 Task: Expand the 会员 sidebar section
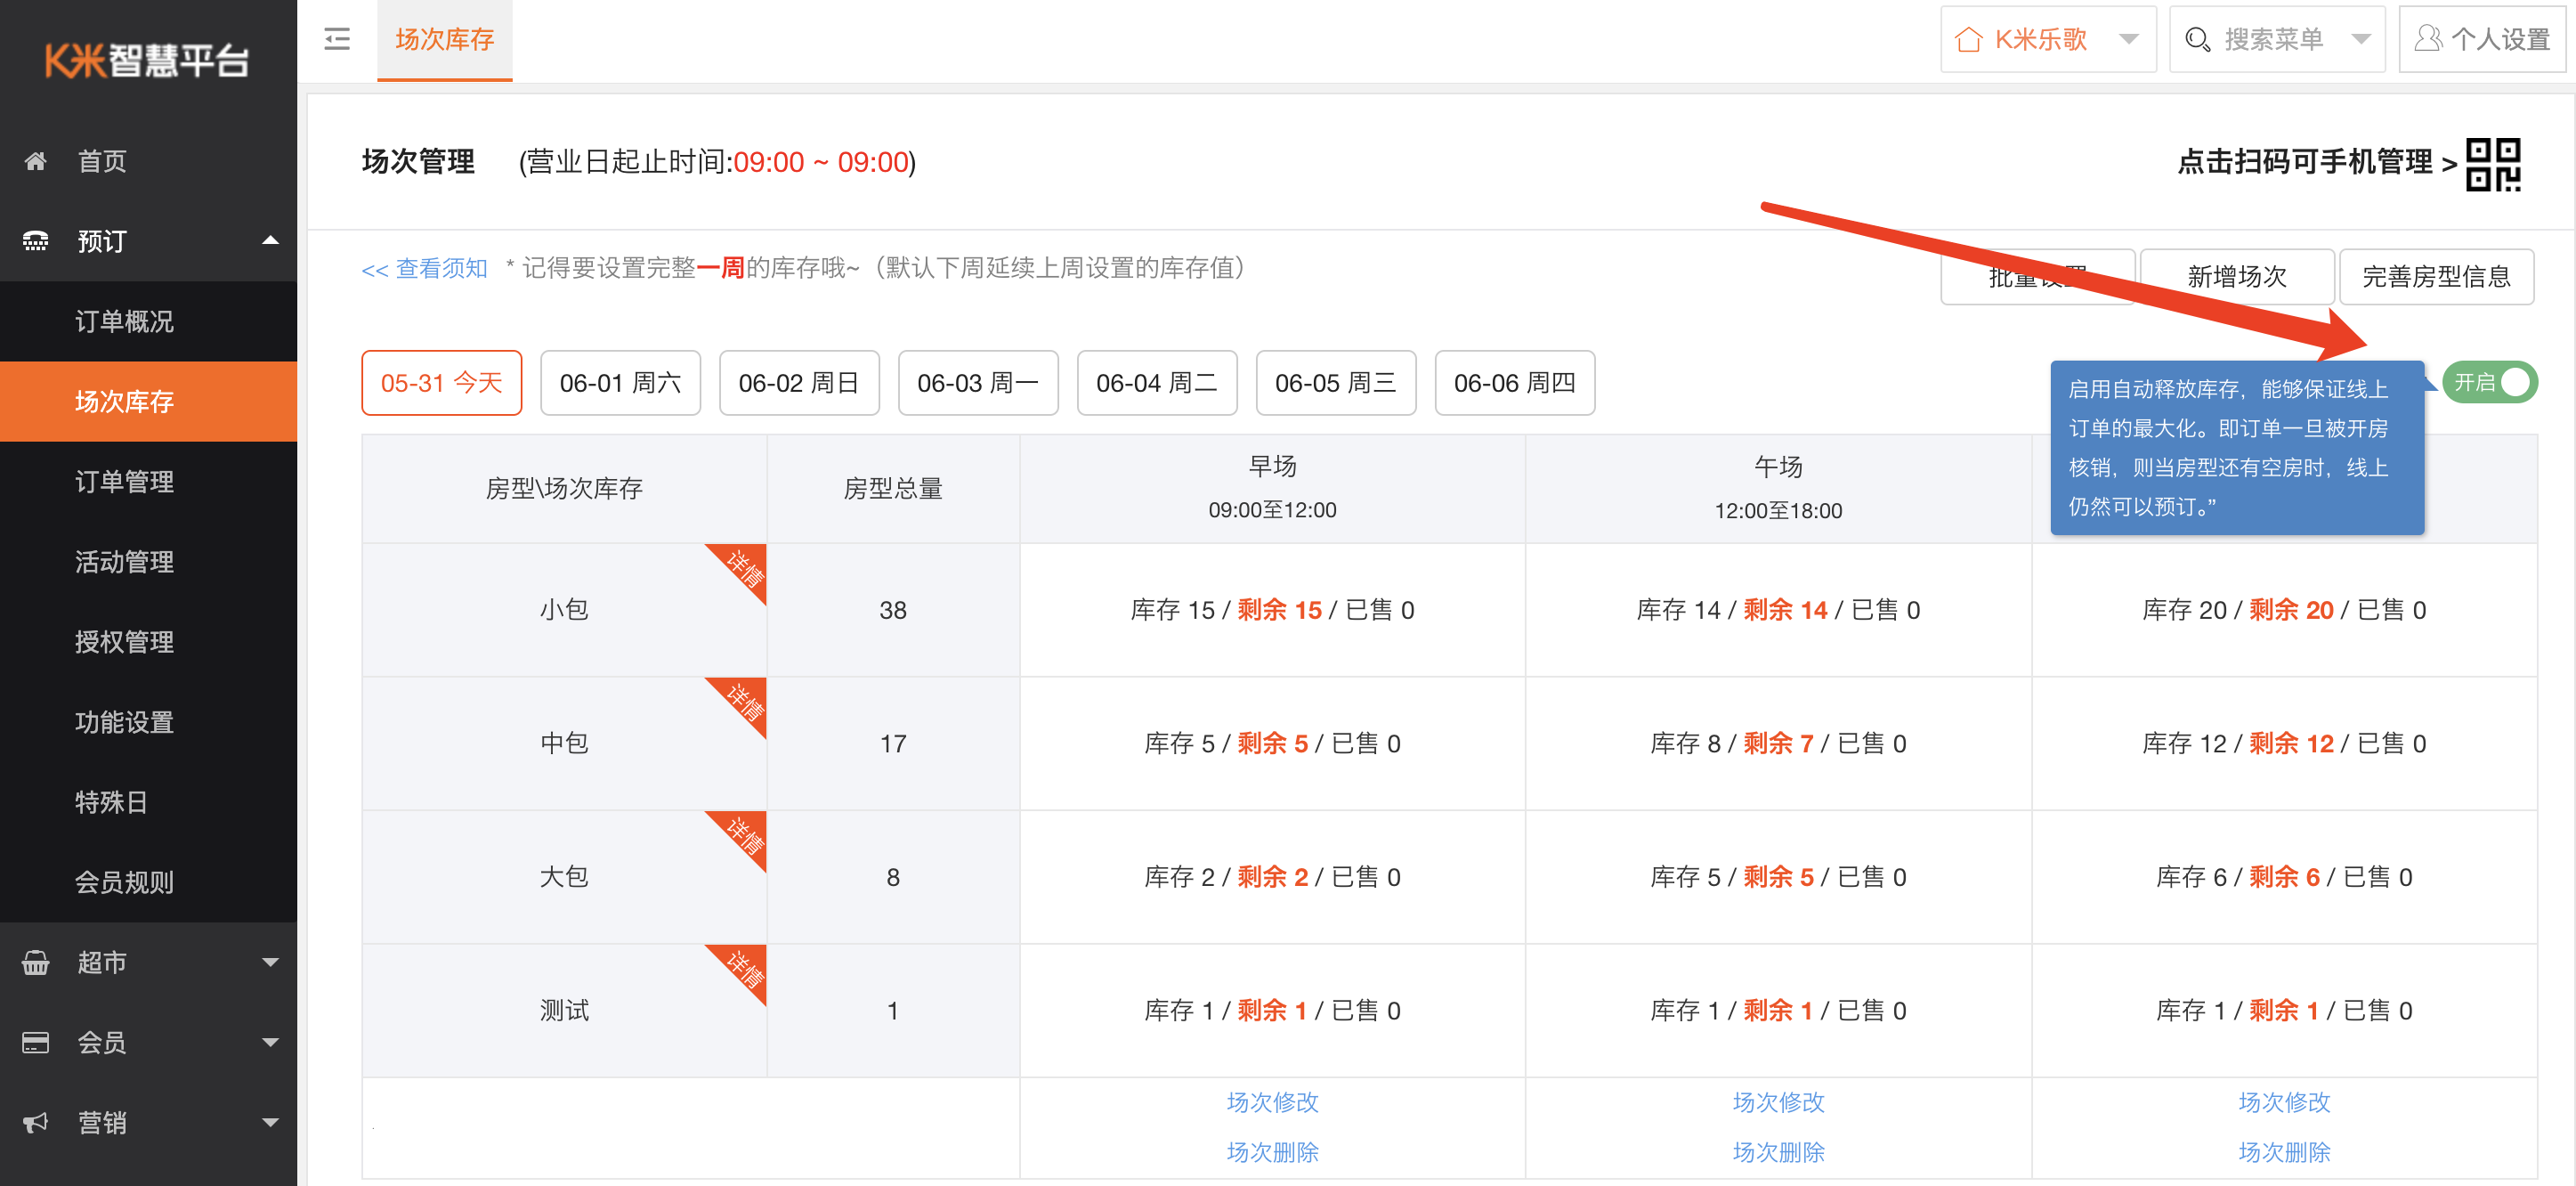point(270,1042)
